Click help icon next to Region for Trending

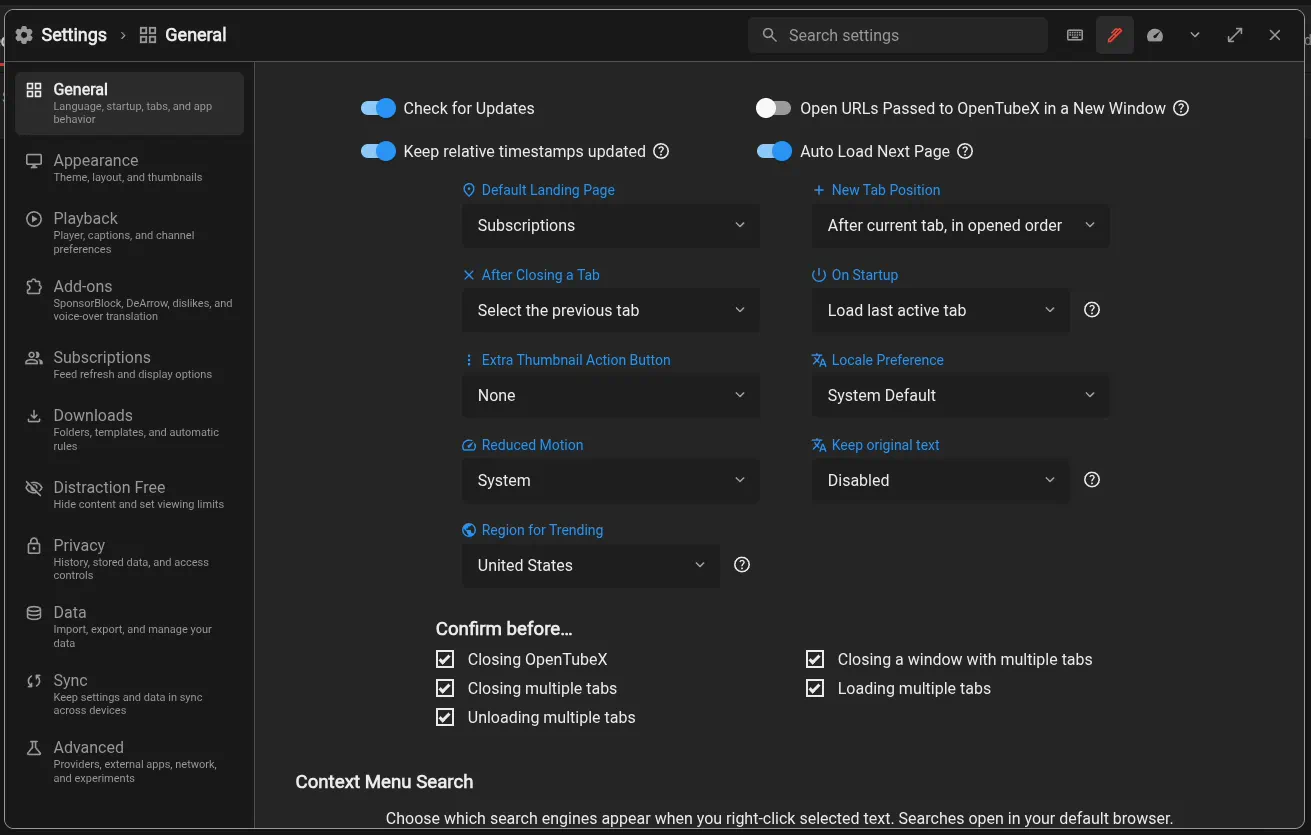coord(742,565)
